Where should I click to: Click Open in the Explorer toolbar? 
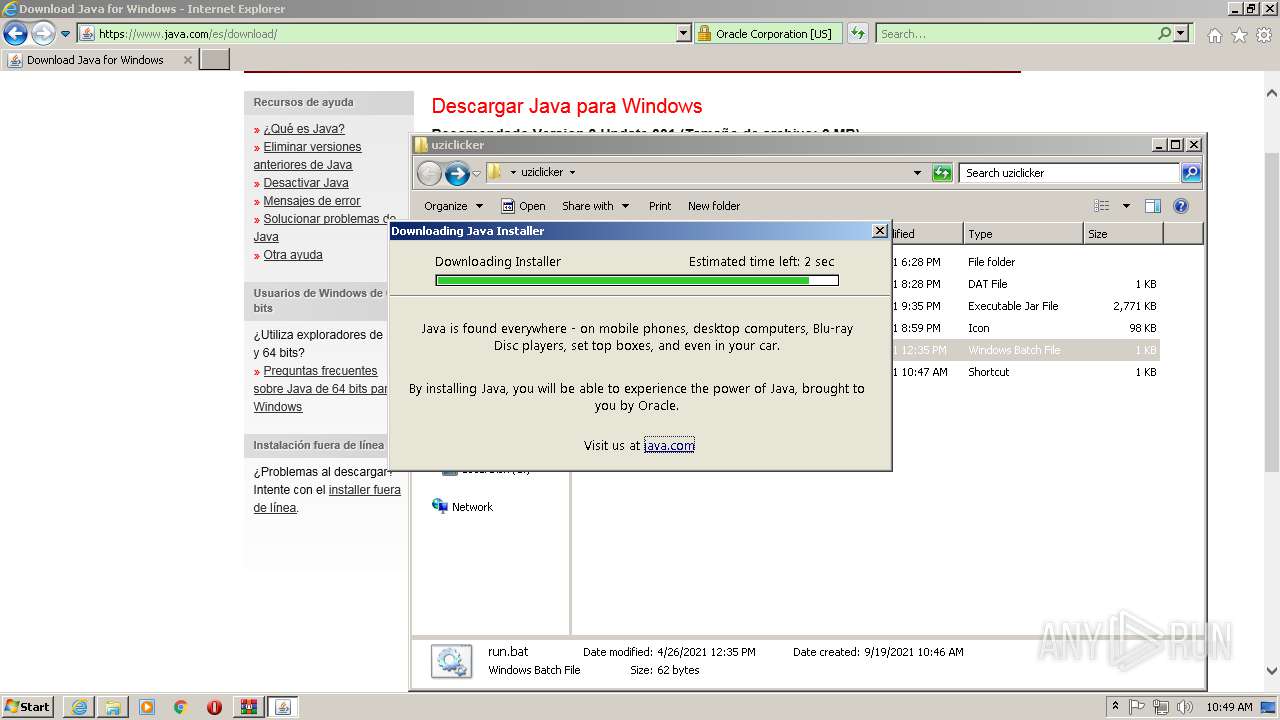(x=523, y=206)
